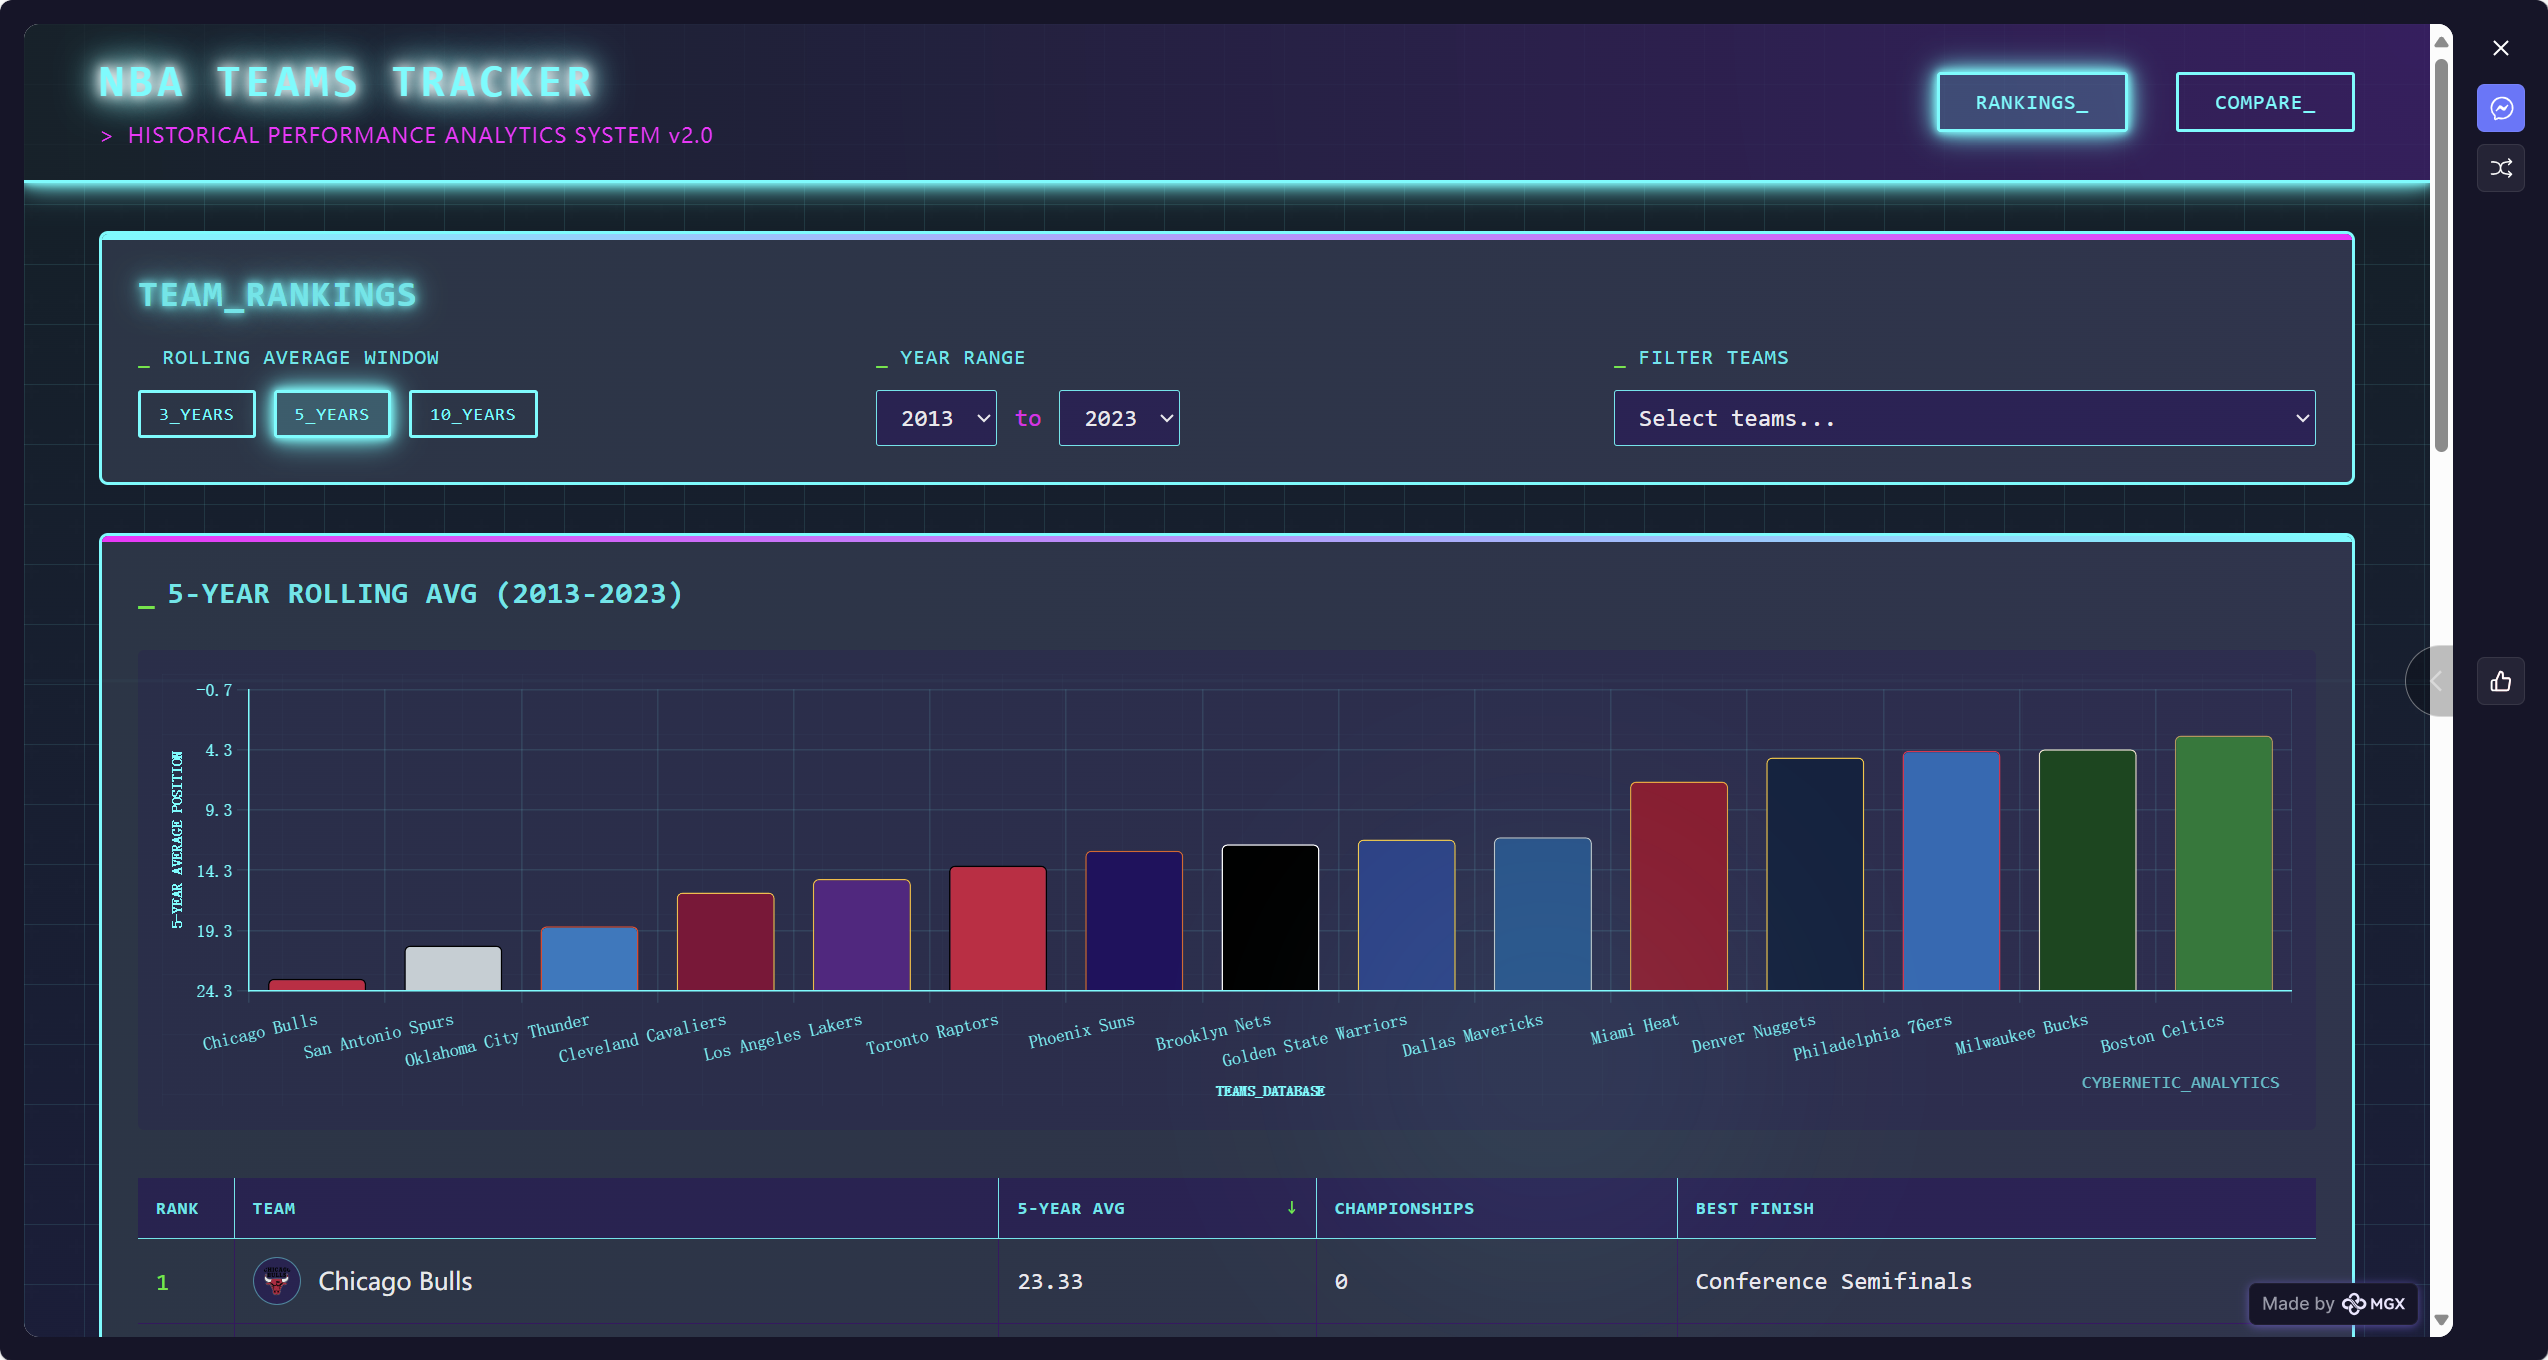The height and width of the screenshot is (1360, 2548).
Task: Click the thumbs-up like icon
Action: [x=2500, y=682]
